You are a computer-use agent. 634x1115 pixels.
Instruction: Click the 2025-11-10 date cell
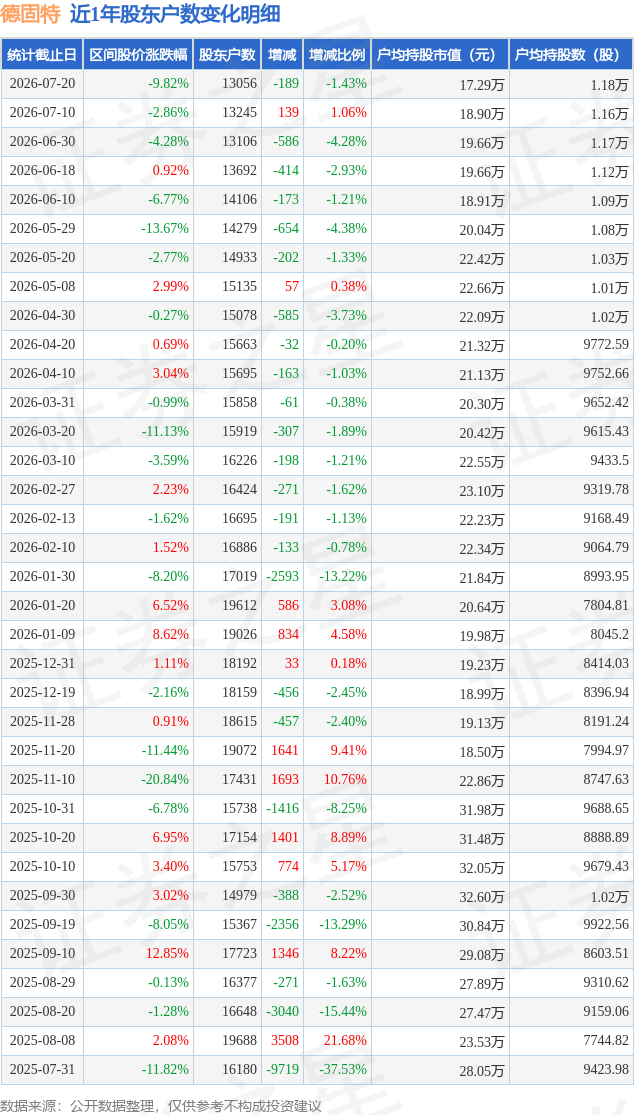[x=43, y=779]
